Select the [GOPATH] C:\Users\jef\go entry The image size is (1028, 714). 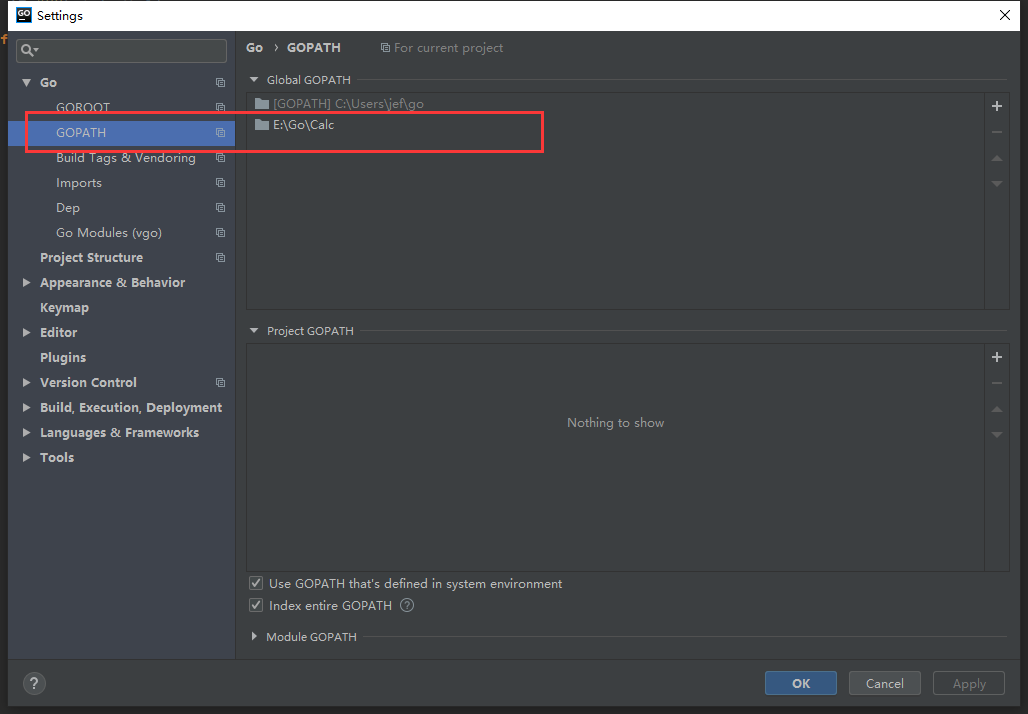click(615, 104)
